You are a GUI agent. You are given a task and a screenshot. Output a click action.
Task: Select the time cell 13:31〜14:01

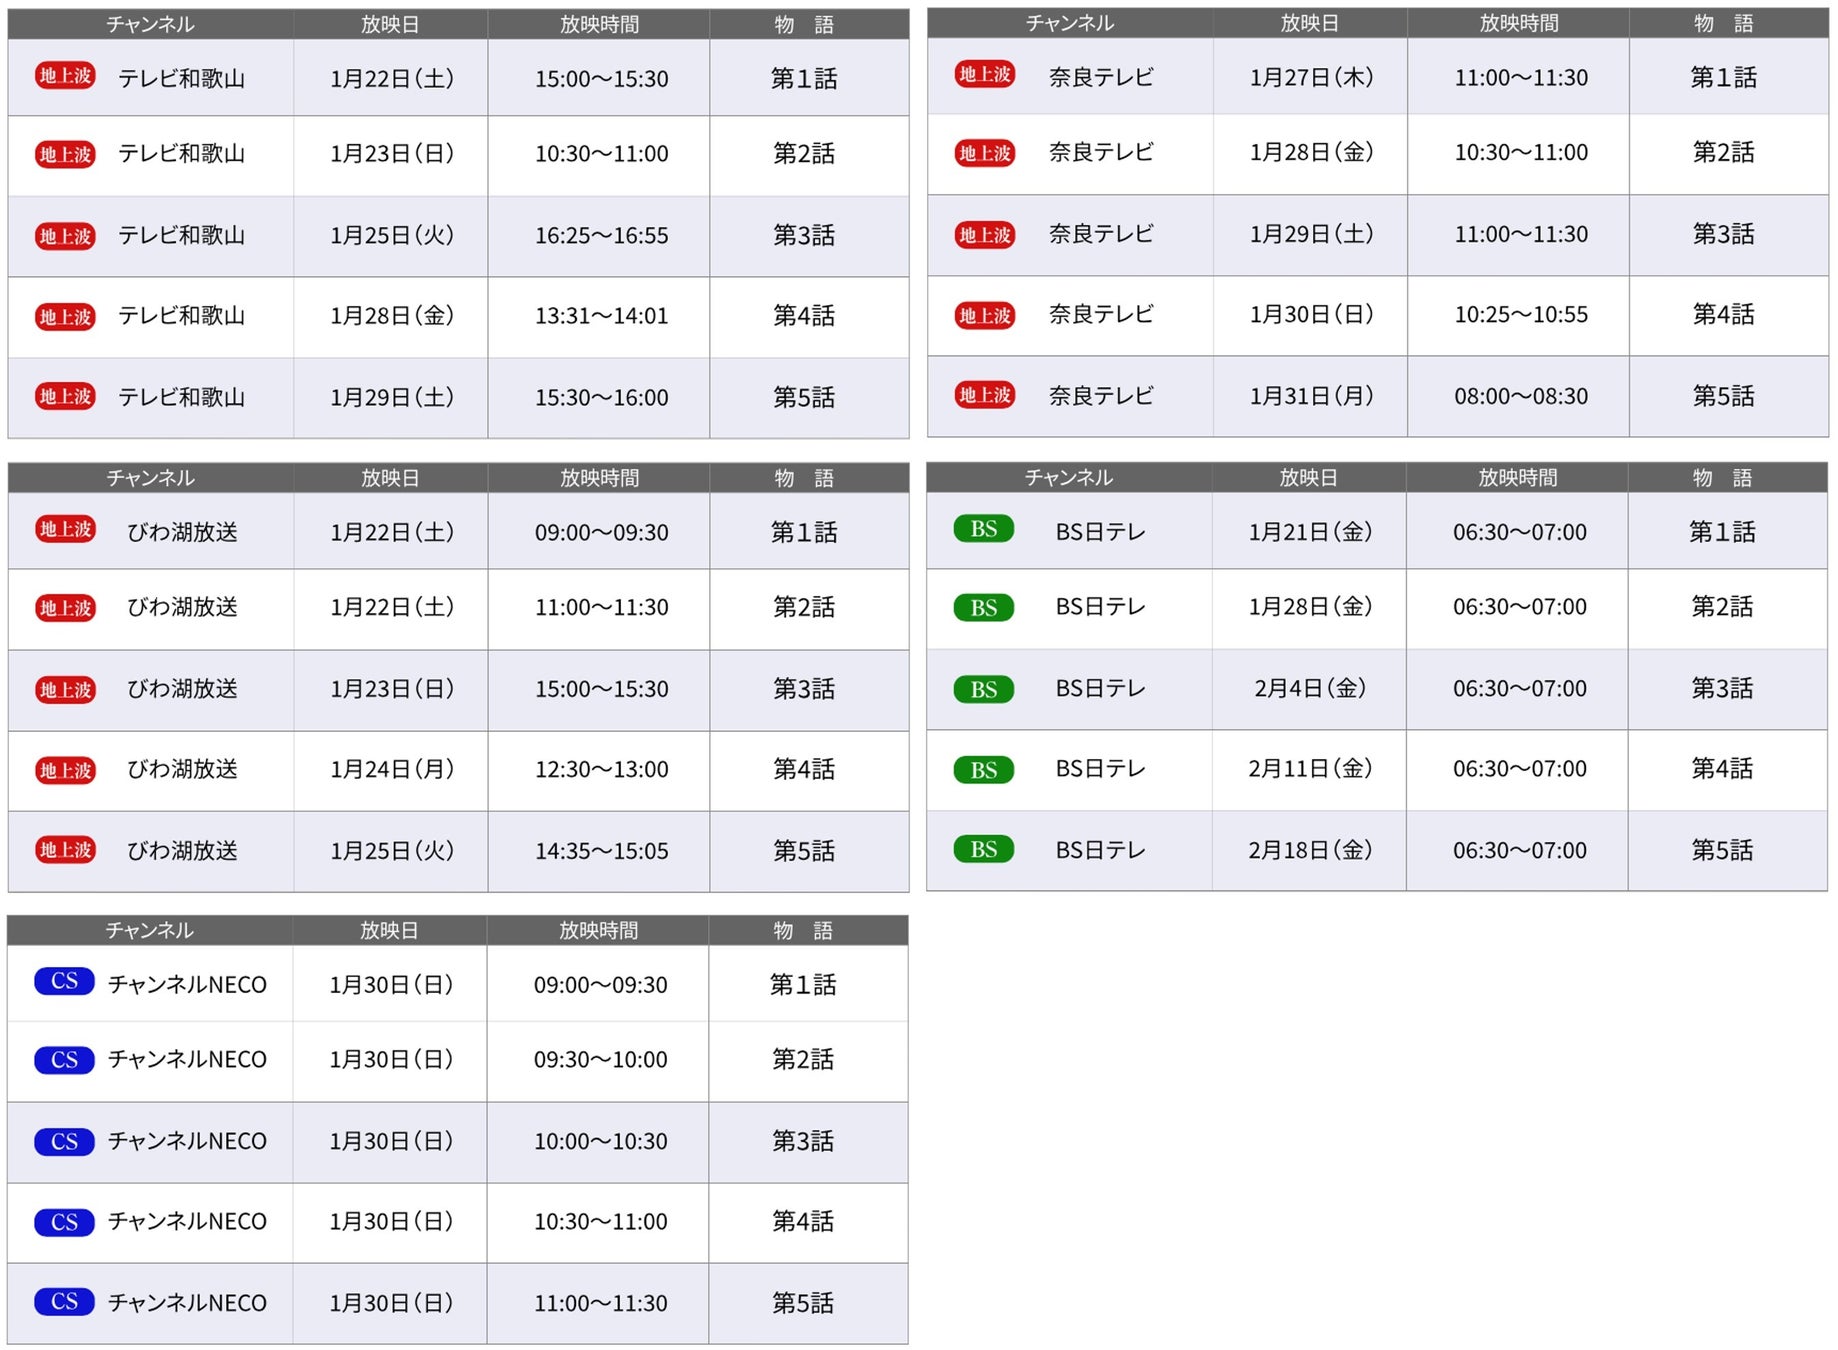(x=601, y=317)
